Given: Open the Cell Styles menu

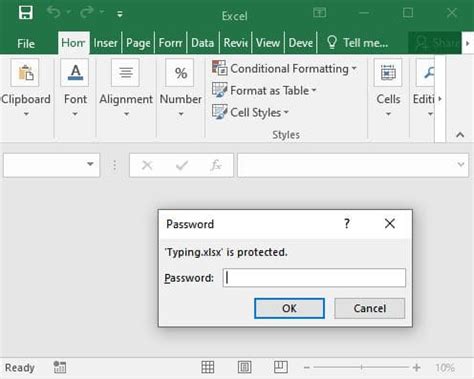Looking at the screenshot, I should (250, 112).
